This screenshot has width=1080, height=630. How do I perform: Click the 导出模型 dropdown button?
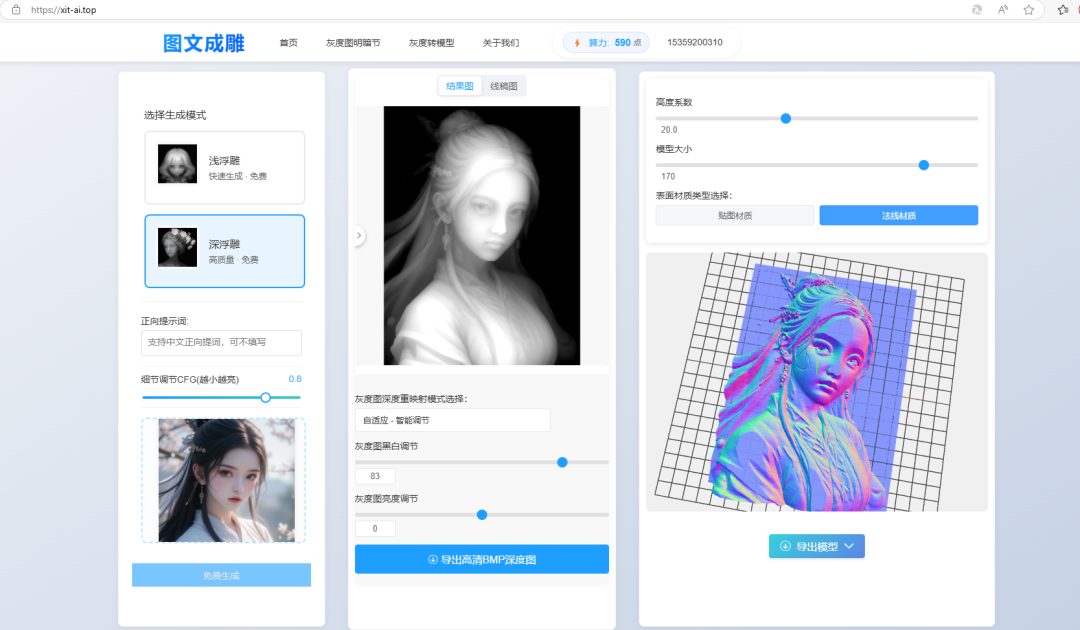click(x=817, y=546)
